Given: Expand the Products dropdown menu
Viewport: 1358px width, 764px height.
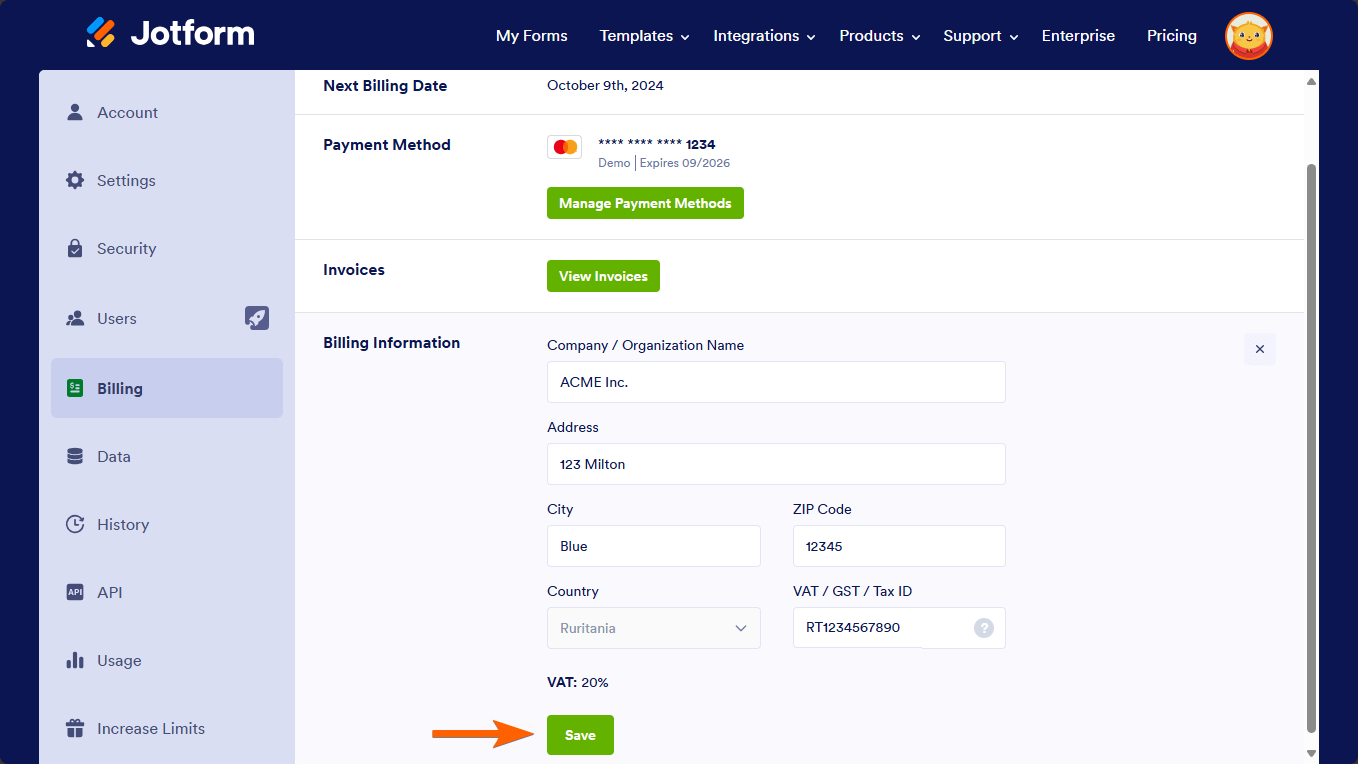Looking at the screenshot, I should [x=879, y=36].
